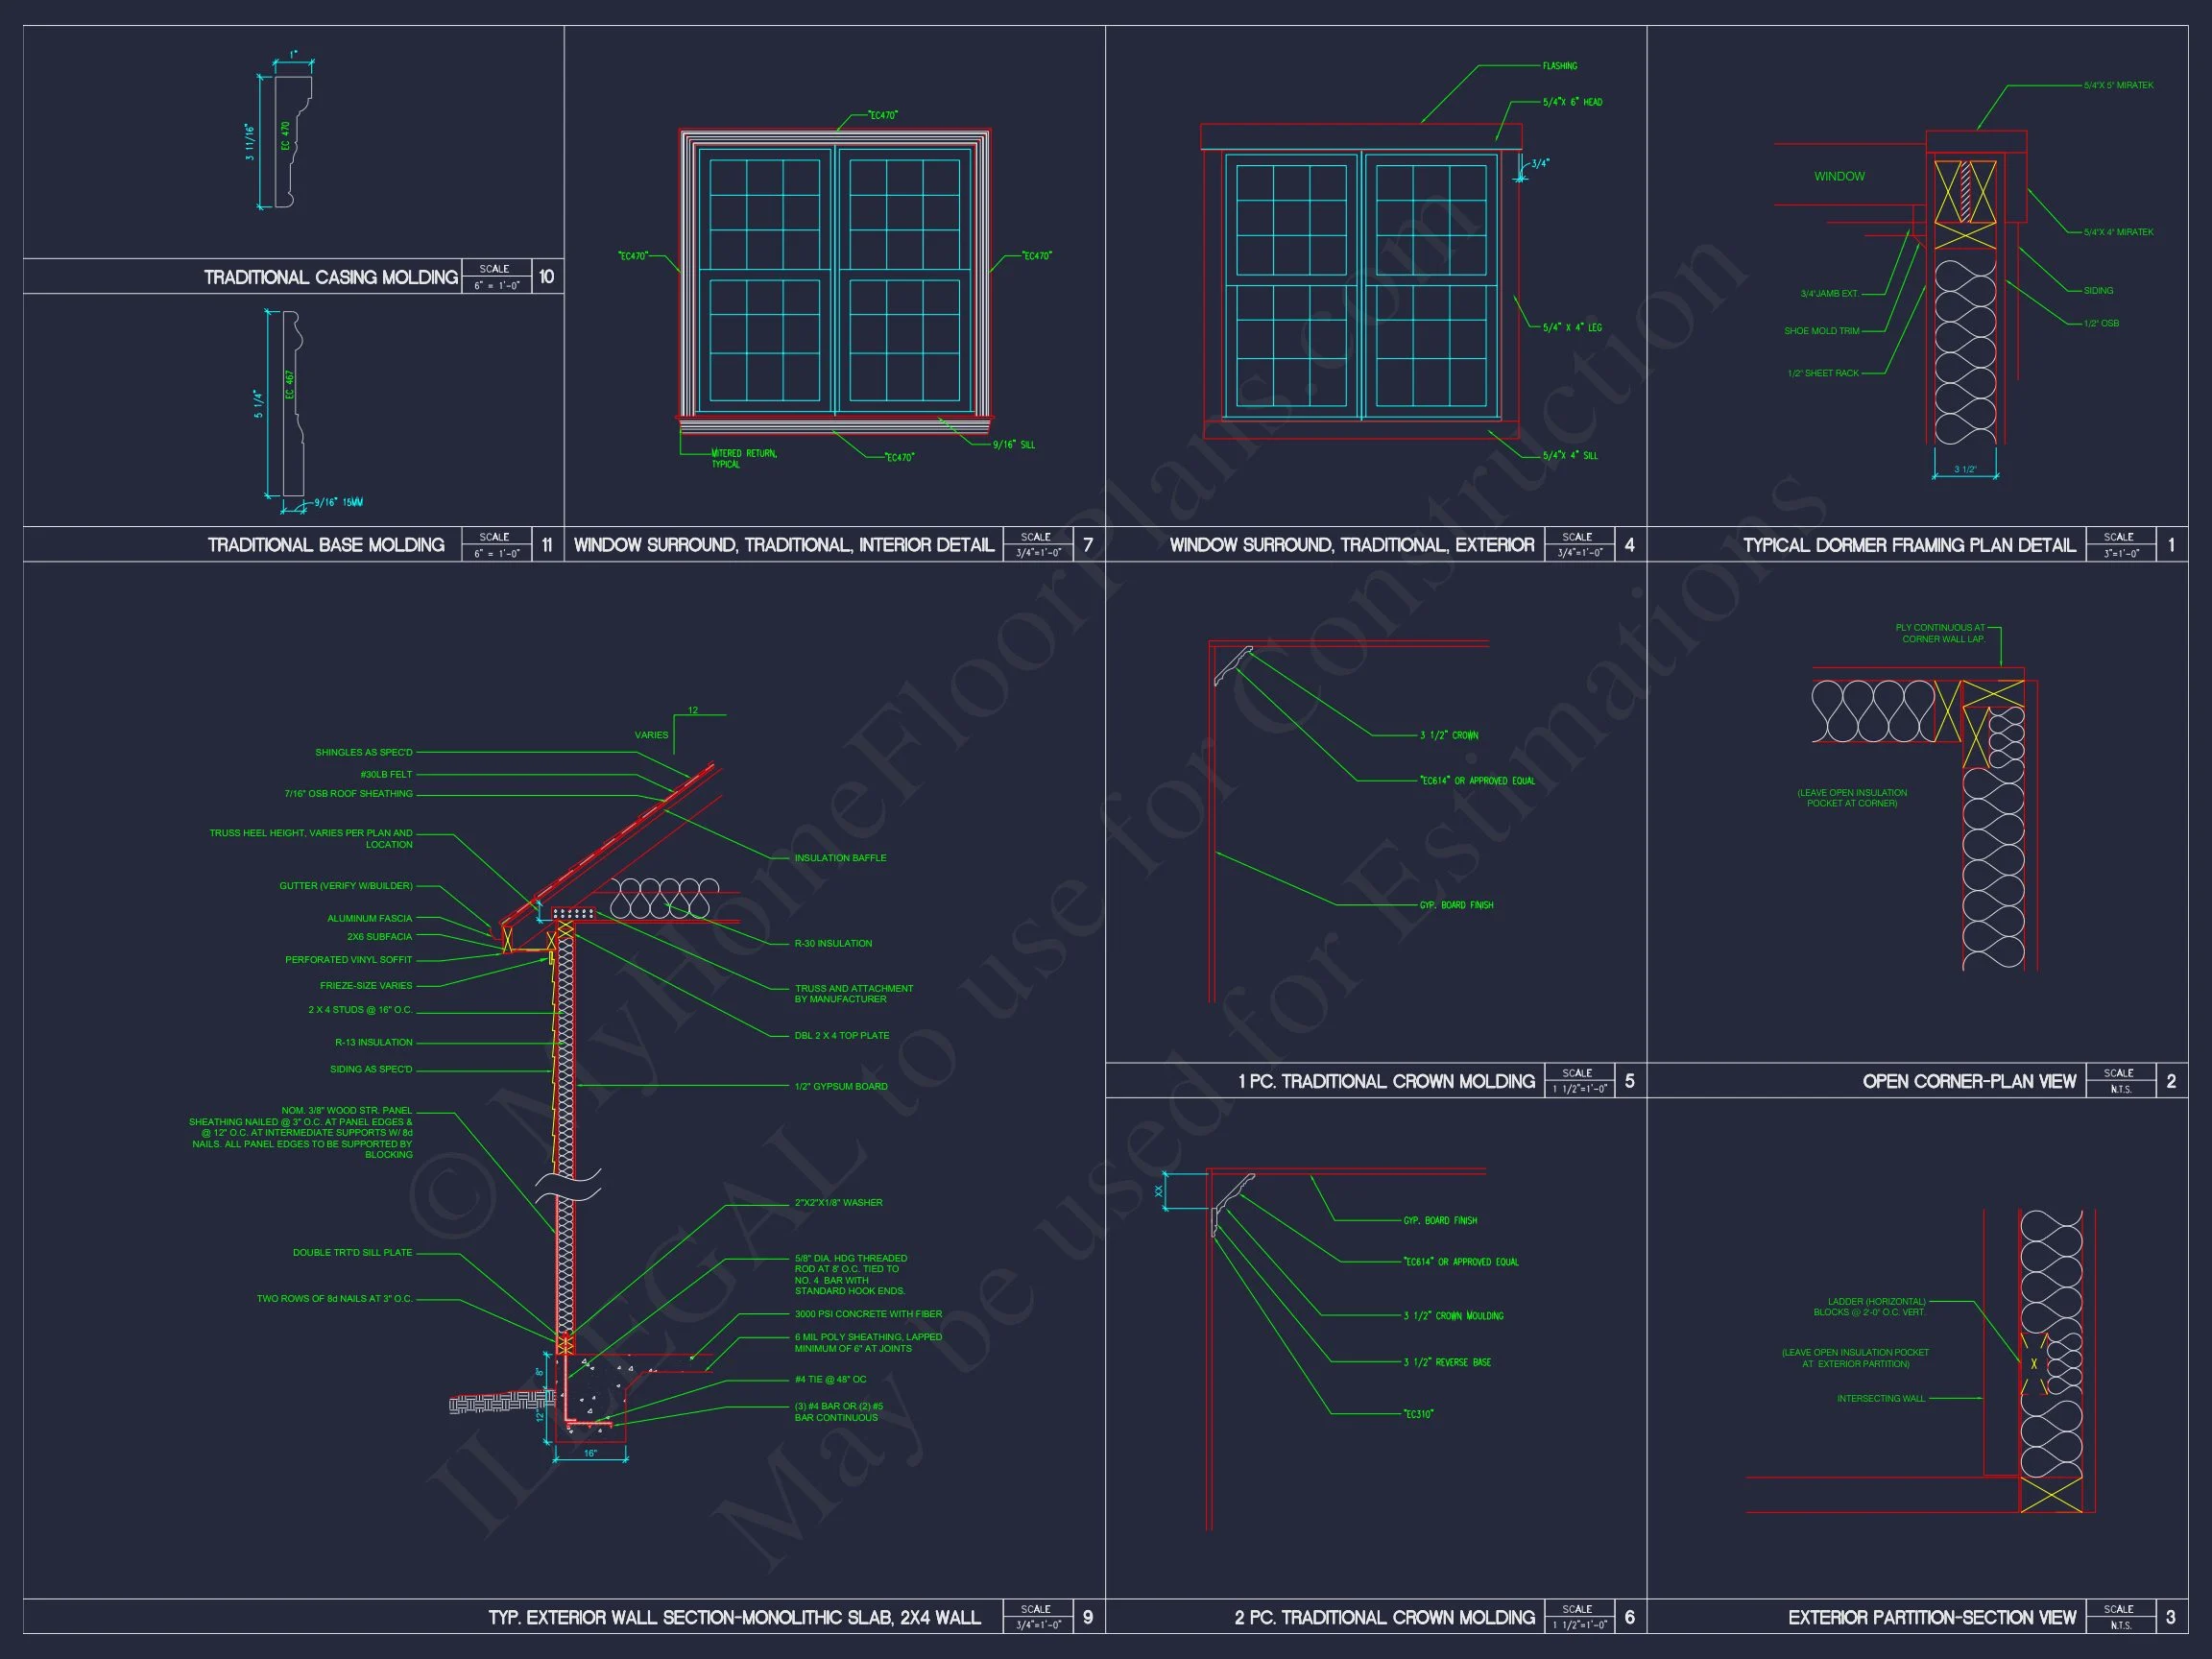Click the 1 Pc. Traditional Crown Molding title
Screen dimensions: 2212x1659
click(x=1386, y=1081)
